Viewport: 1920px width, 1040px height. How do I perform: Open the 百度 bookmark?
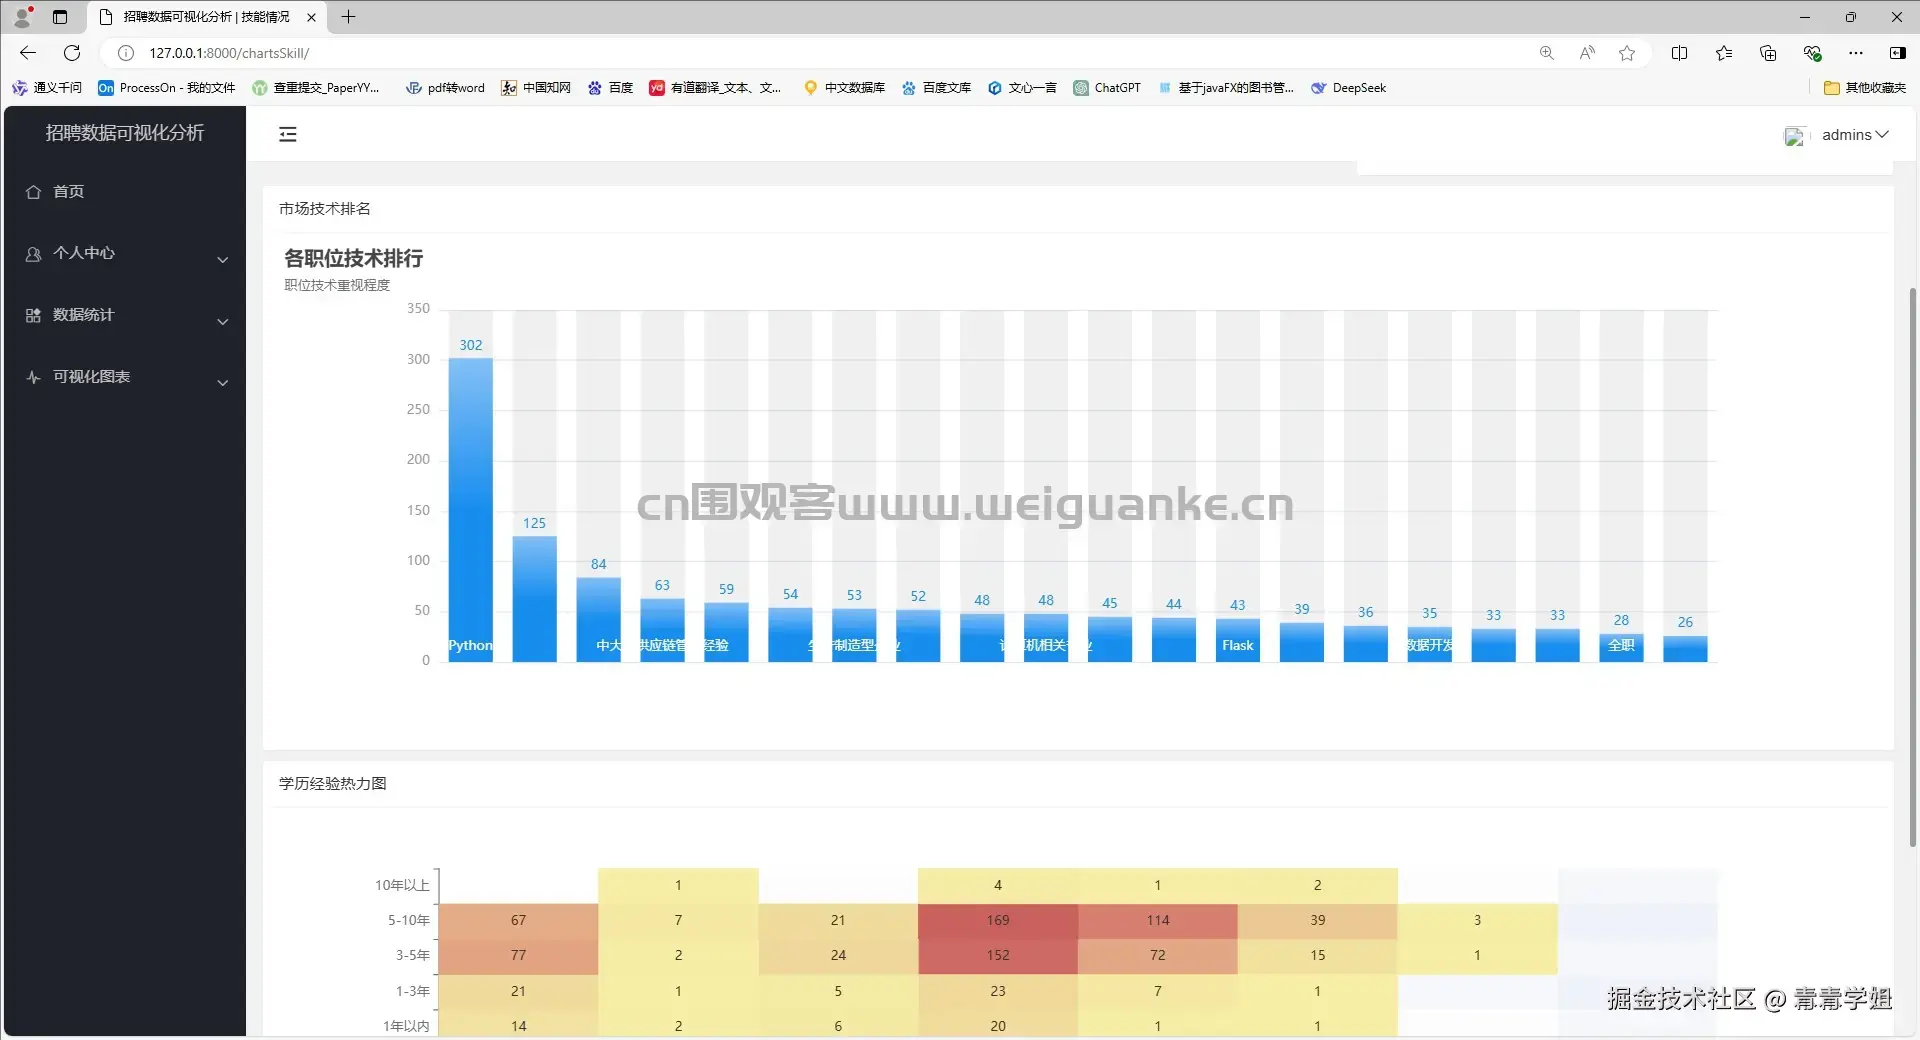pos(610,88)
